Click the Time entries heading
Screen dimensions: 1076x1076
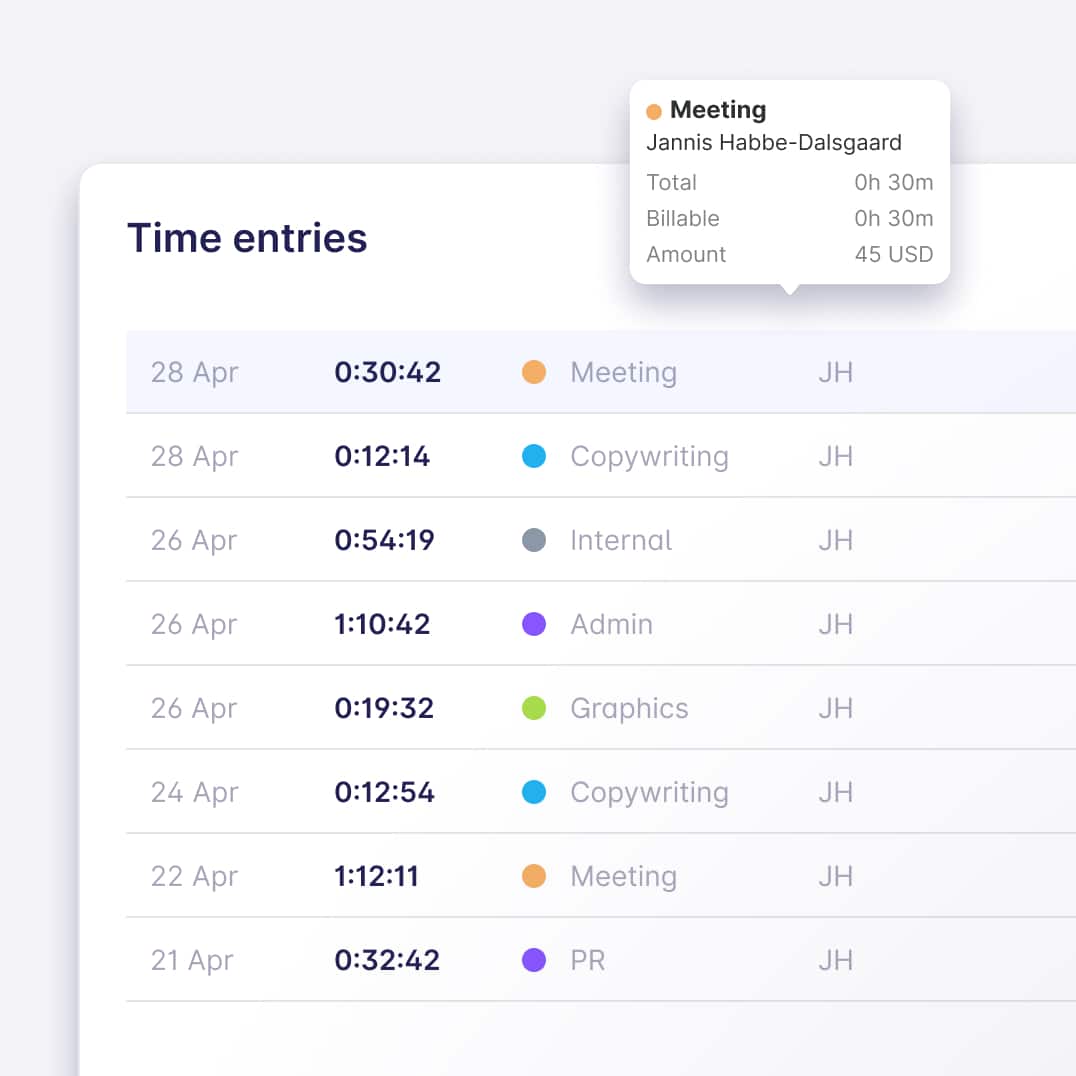pos(247,238)
